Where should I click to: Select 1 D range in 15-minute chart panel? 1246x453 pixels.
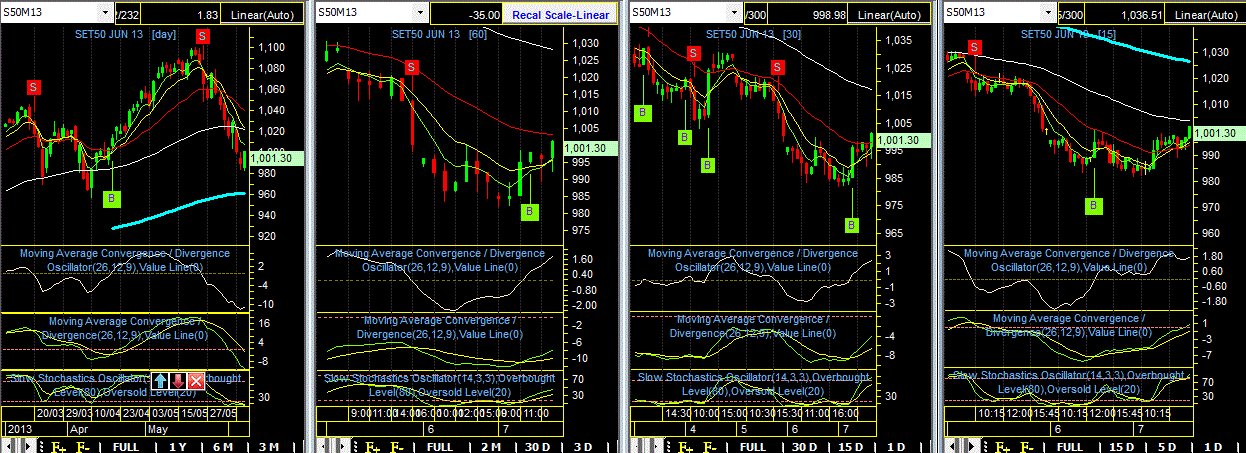[x=1213, y=446]
